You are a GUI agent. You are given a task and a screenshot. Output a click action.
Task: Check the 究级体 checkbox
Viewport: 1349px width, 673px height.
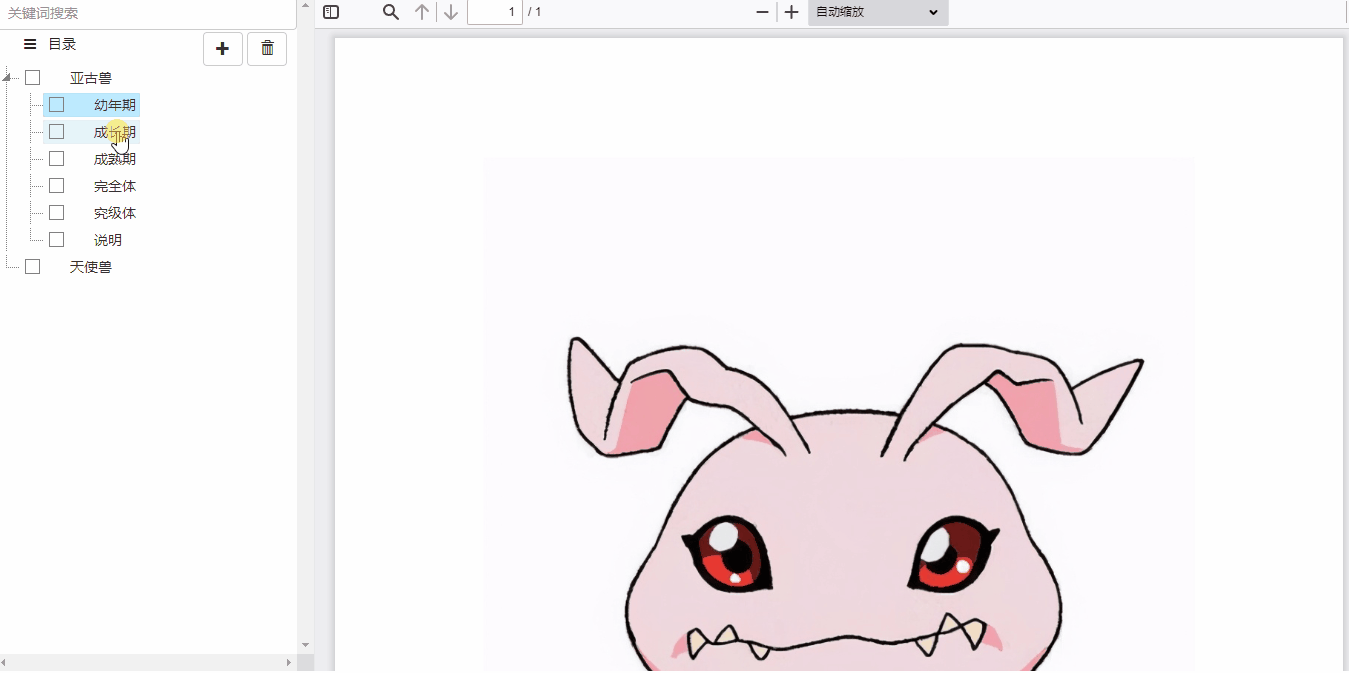pos(57,213)
